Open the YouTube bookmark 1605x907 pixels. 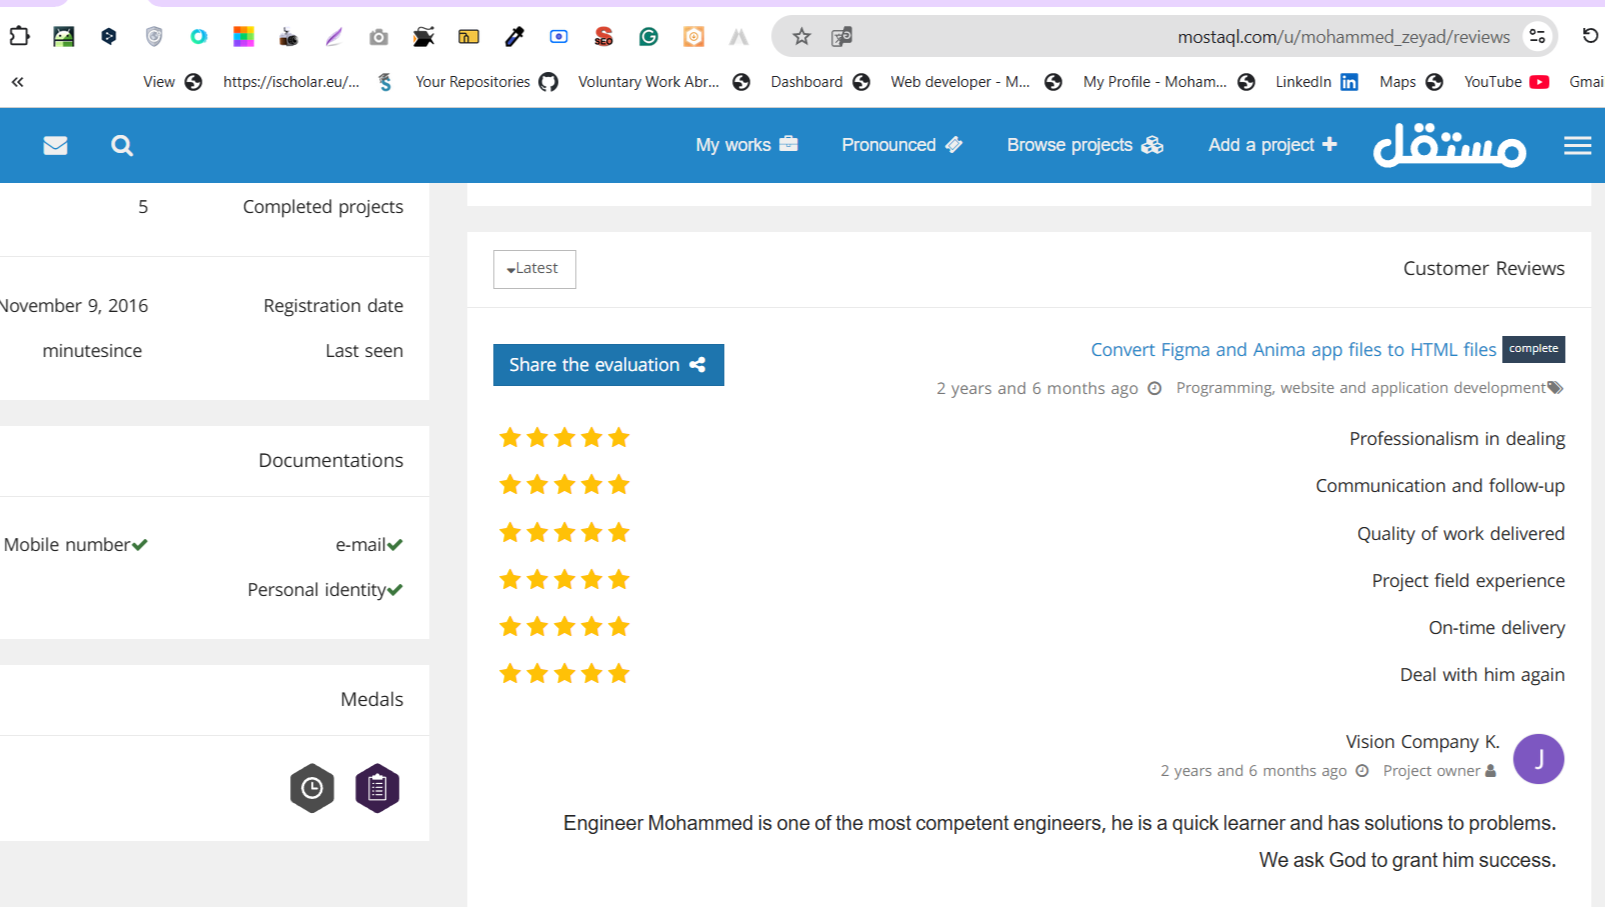click(1505, 82)
